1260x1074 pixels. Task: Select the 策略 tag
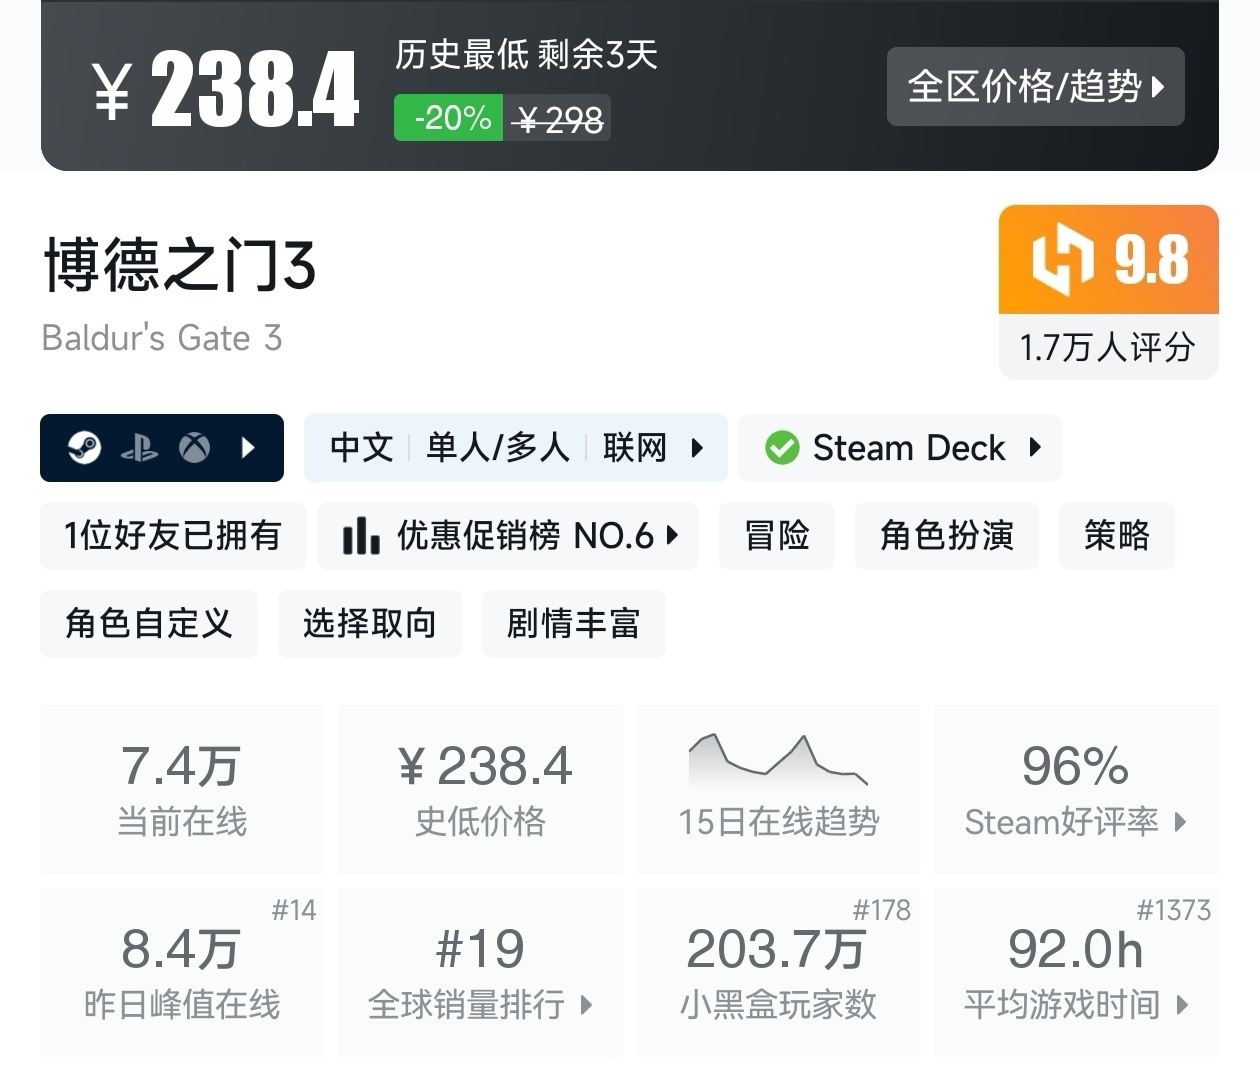click(x=1117, y=536)
